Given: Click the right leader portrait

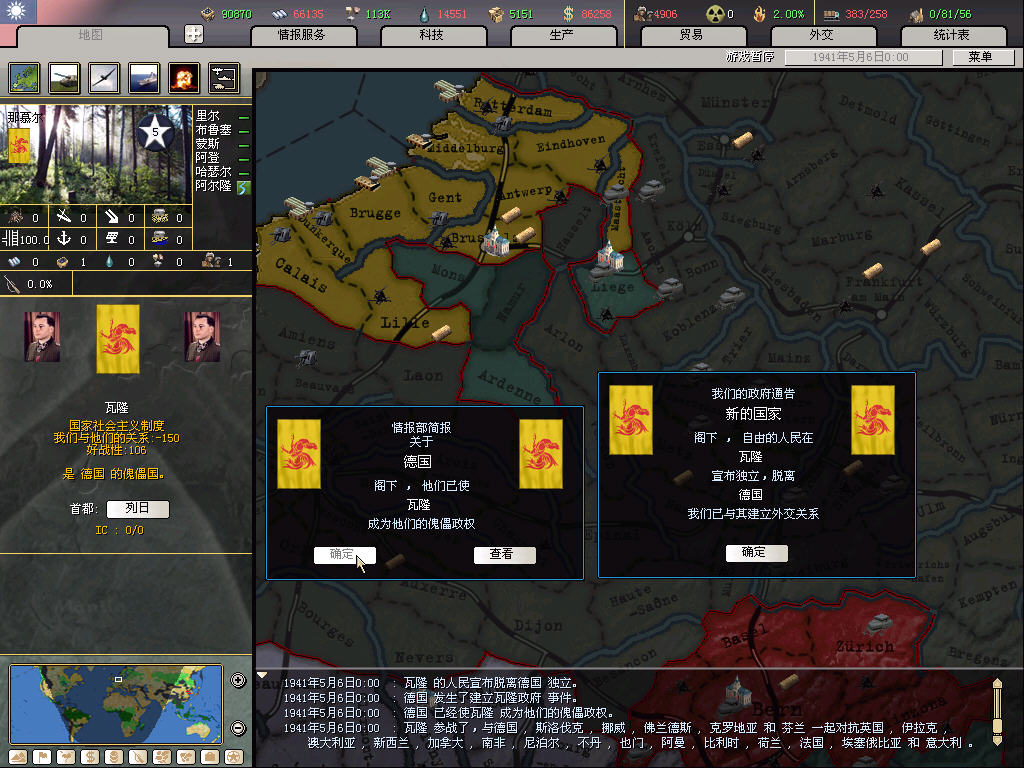Looking at the screenshot, I should pyautogui.click(x=202, y=337).
